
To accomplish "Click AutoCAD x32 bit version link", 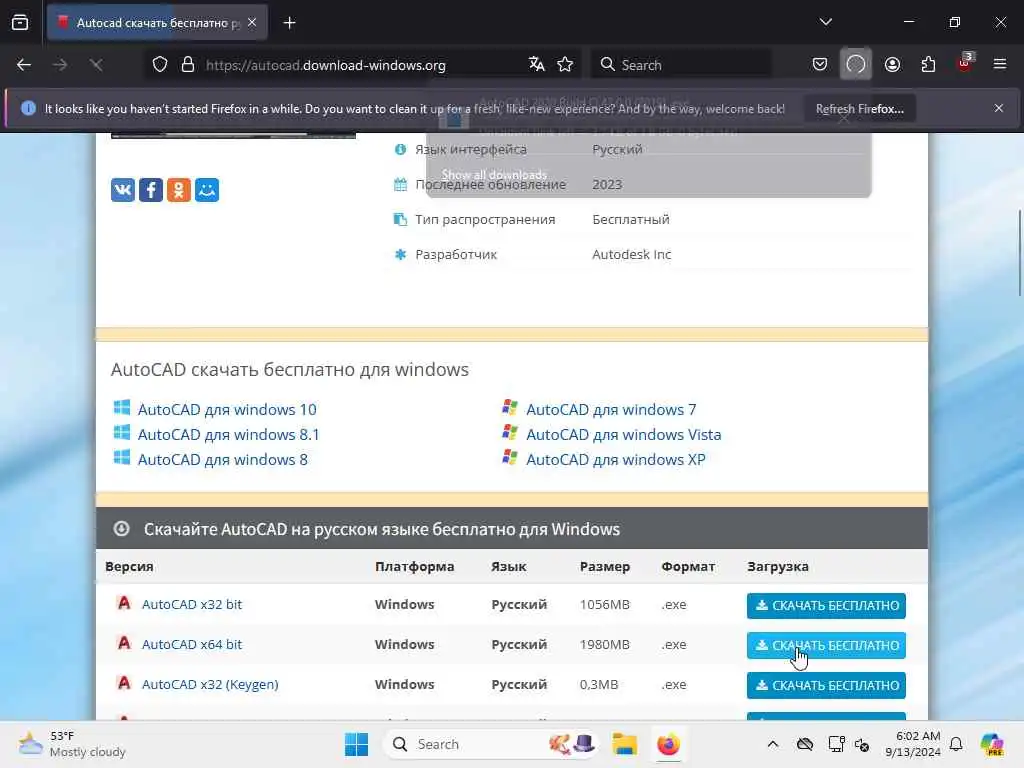I will (x=192, y=605).
